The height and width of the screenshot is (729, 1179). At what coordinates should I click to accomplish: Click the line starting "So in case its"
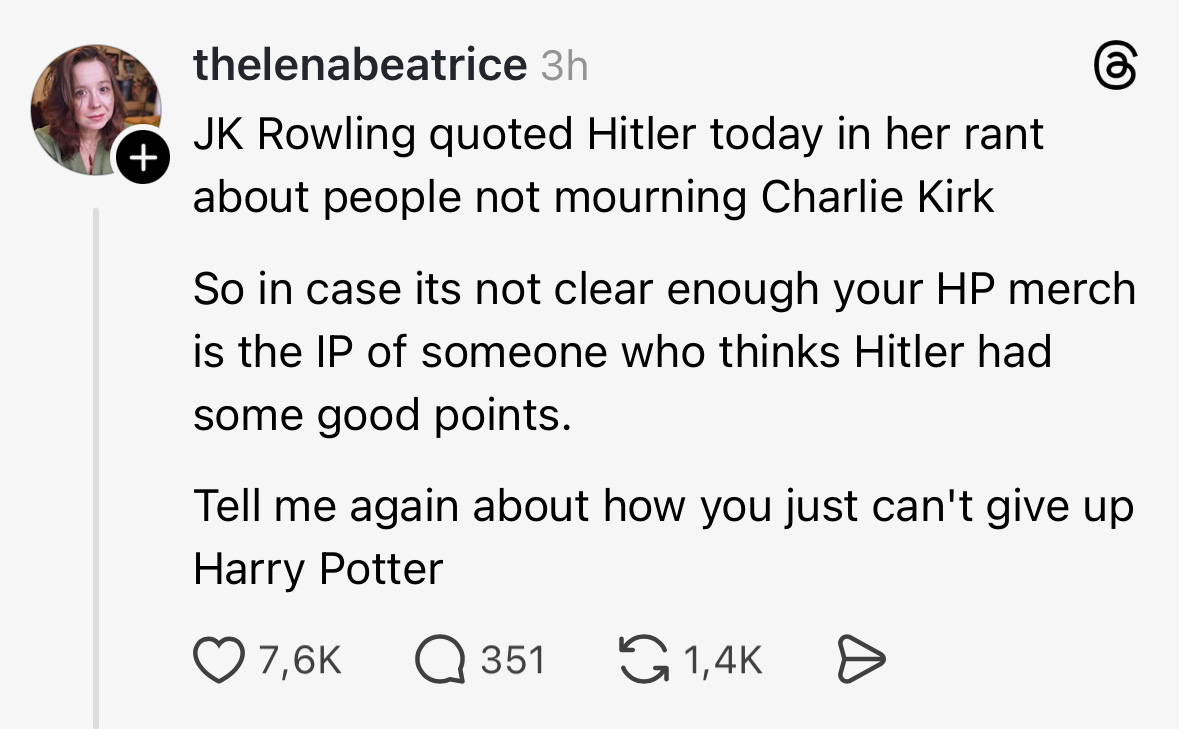(x=664, y=289)
